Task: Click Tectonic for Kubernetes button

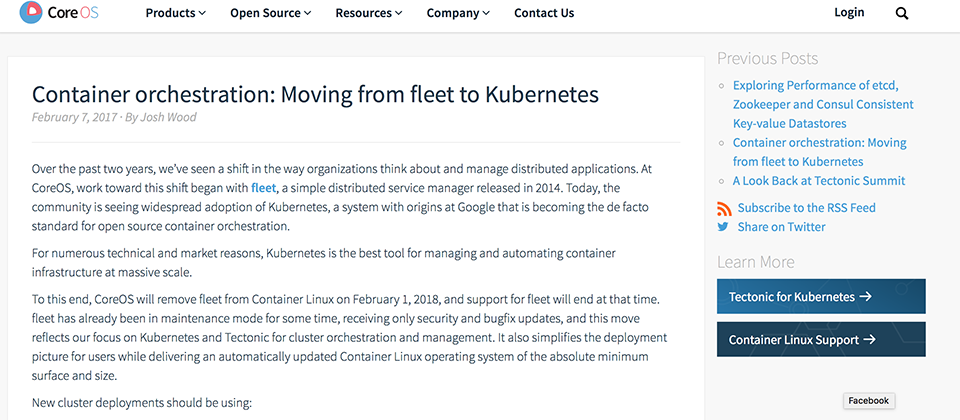Action: 821,296
